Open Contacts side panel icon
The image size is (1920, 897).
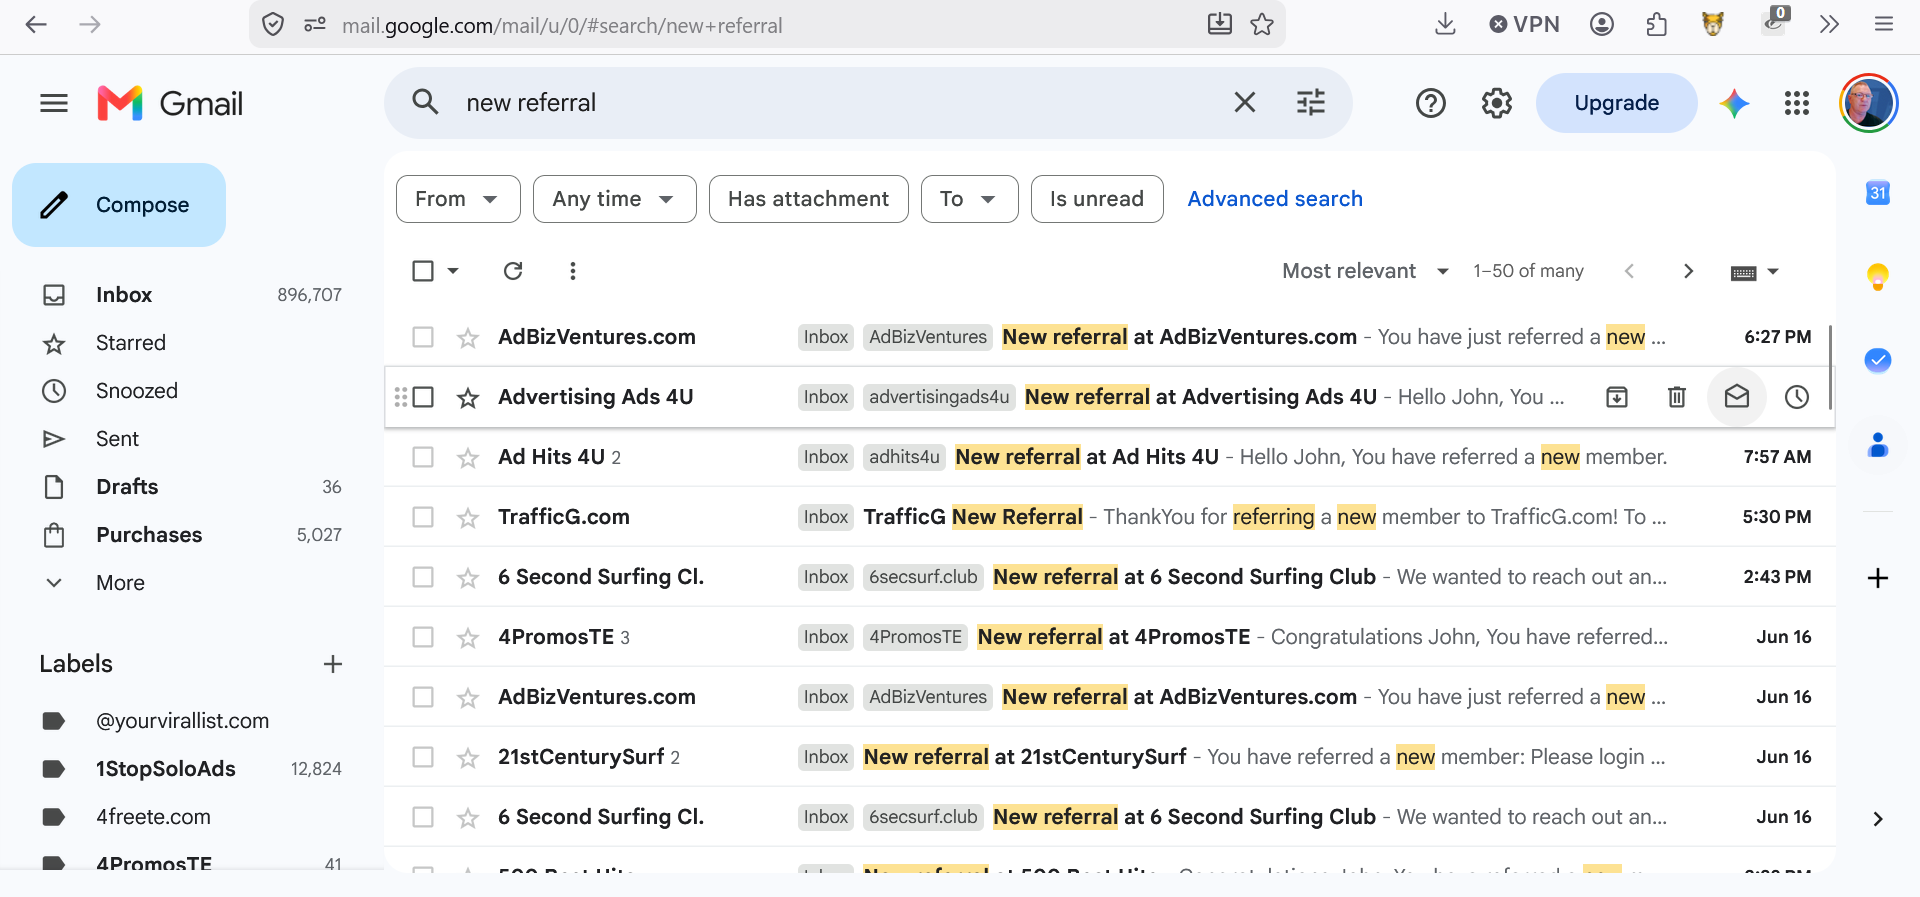point(1878,445)
